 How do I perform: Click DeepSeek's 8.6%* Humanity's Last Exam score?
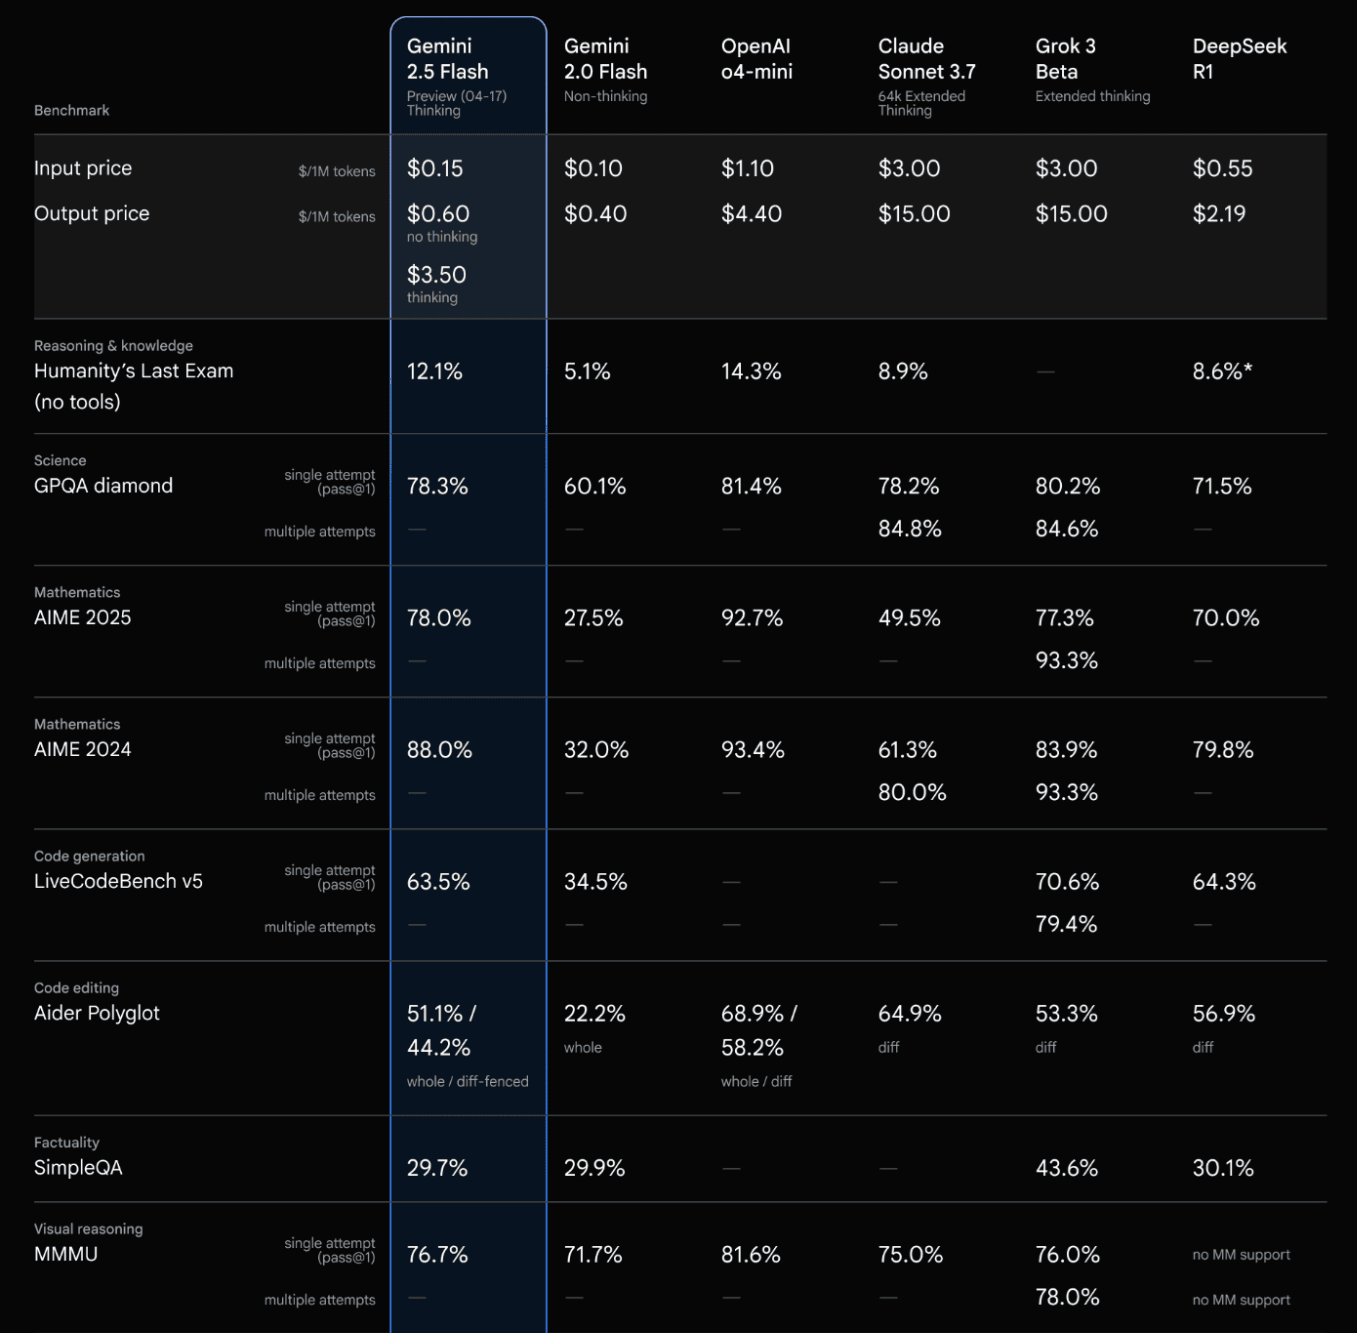point(1222,372)
